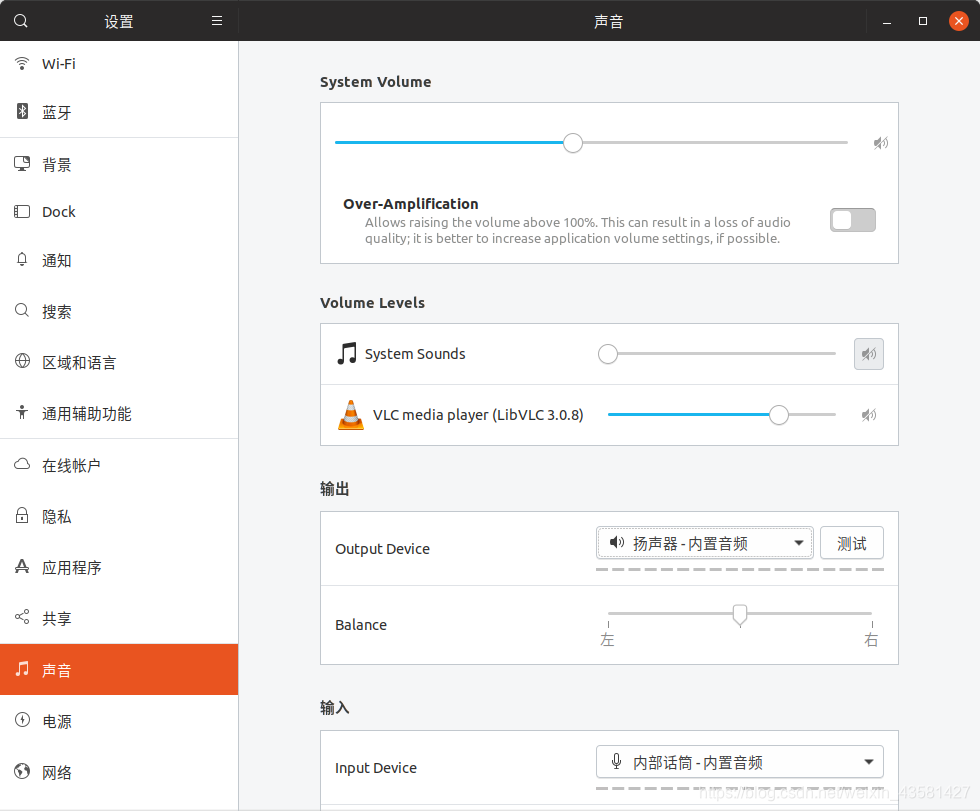The image size is (980, 811).
Task: Select the 网络 network entry
Action: tap(119, 772)
